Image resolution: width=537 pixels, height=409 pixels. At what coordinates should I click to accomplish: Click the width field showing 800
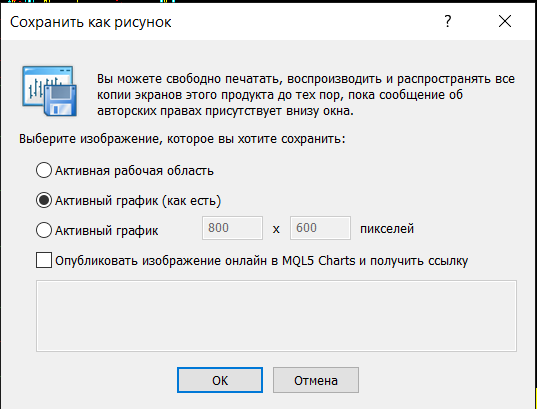232,228
